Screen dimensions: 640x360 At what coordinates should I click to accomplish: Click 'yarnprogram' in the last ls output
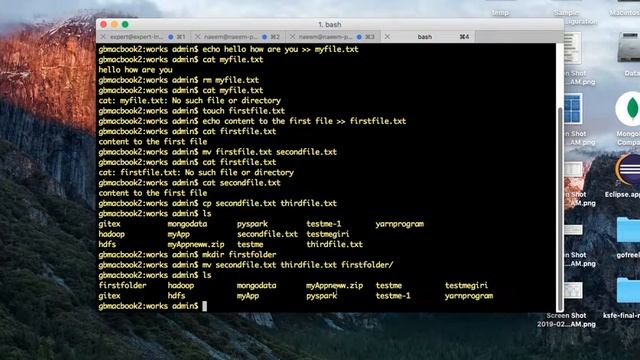pos(469,296)
